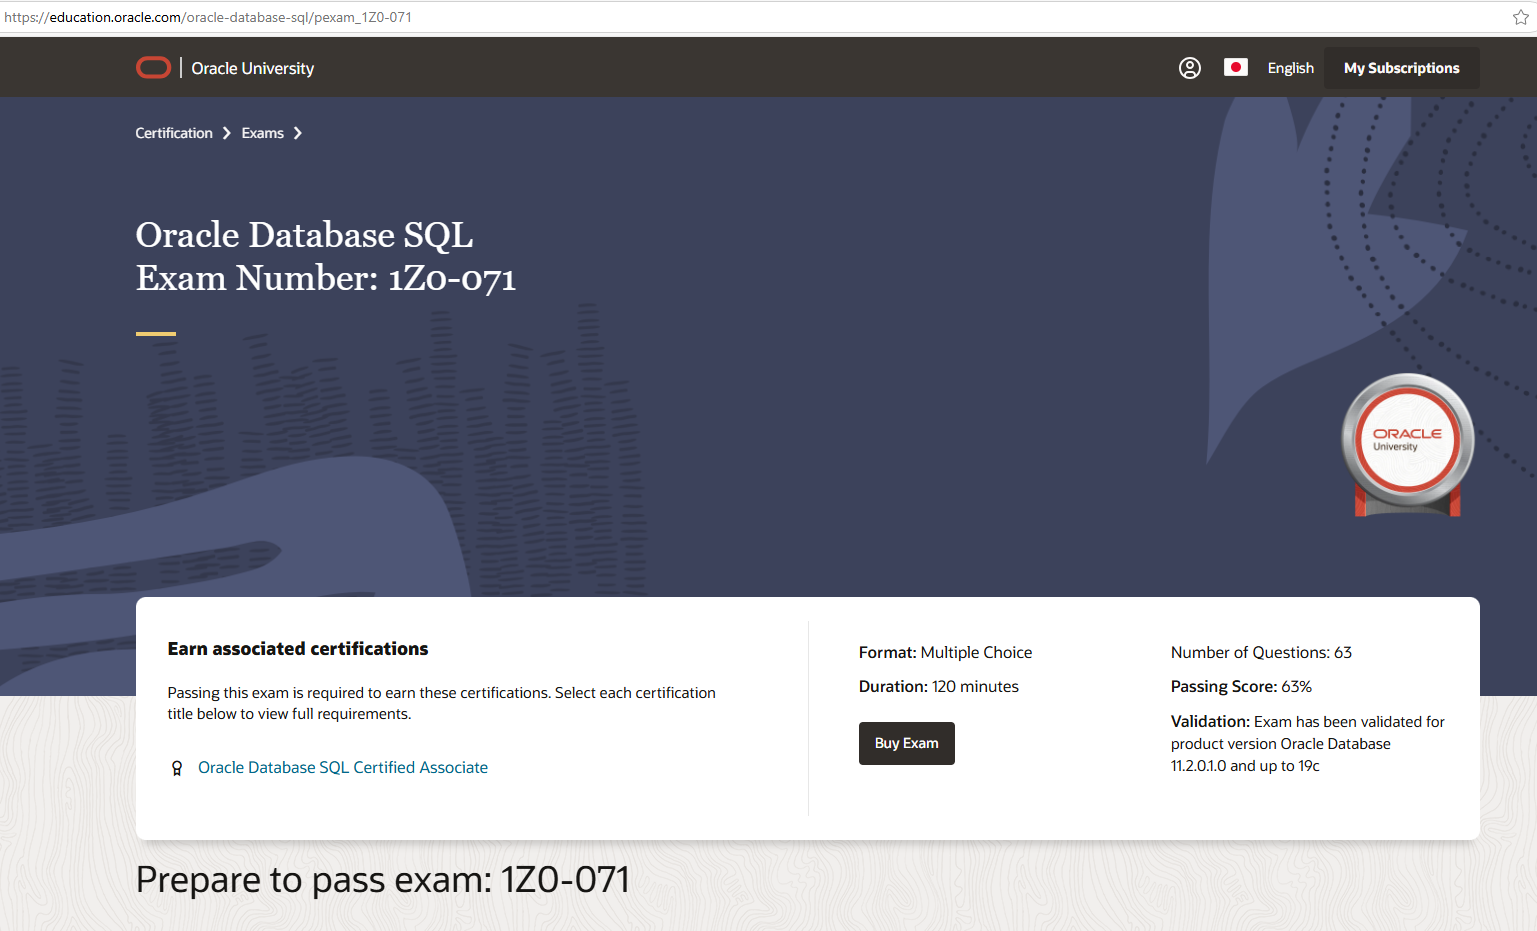Open the chevron after Certification breadcrumb
This screenshot has width=1537, height=931.
tap(225, 132)
